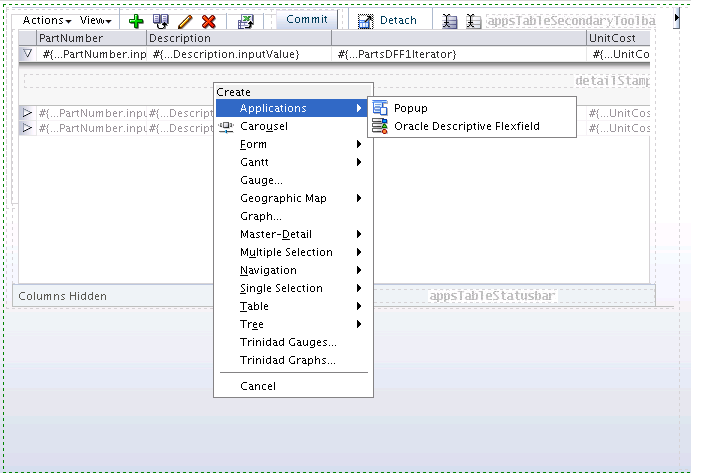704x473 pixels.
Task: Expand the third PartNumber row
Action: pyautogui.click(x=27, y=128)
